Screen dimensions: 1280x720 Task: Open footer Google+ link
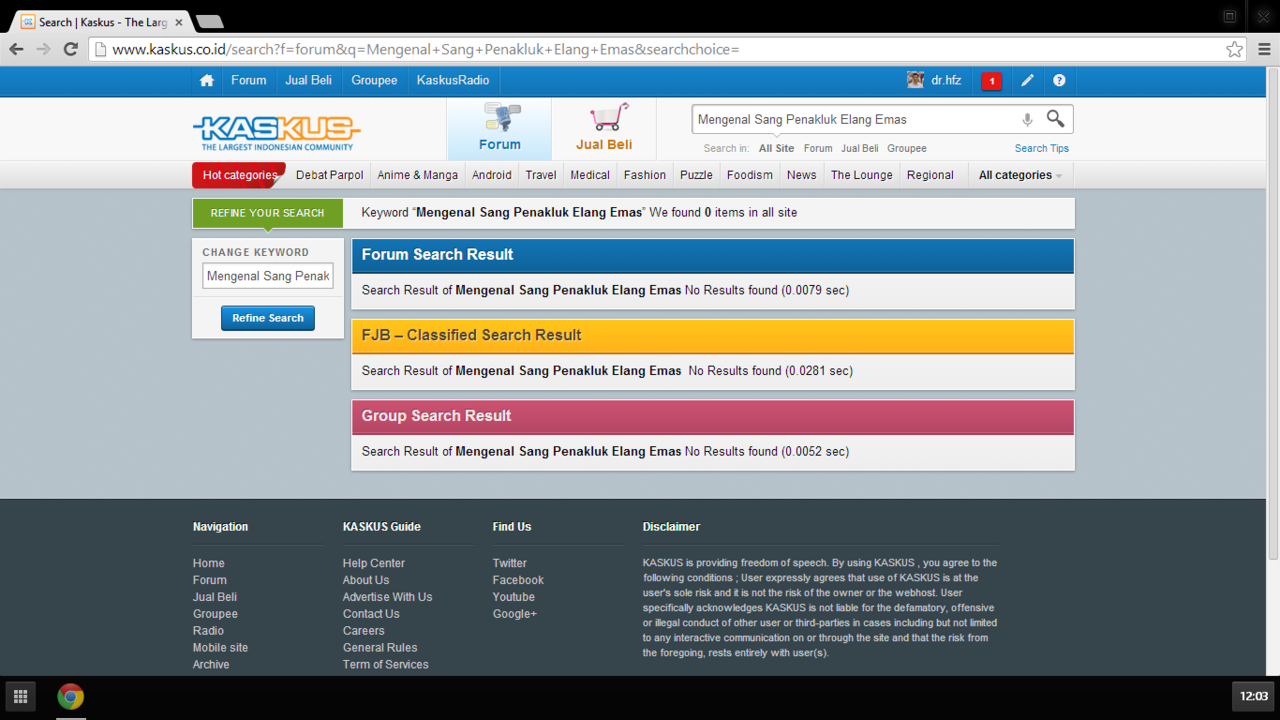pyautogui.click(x=515, y=614)
